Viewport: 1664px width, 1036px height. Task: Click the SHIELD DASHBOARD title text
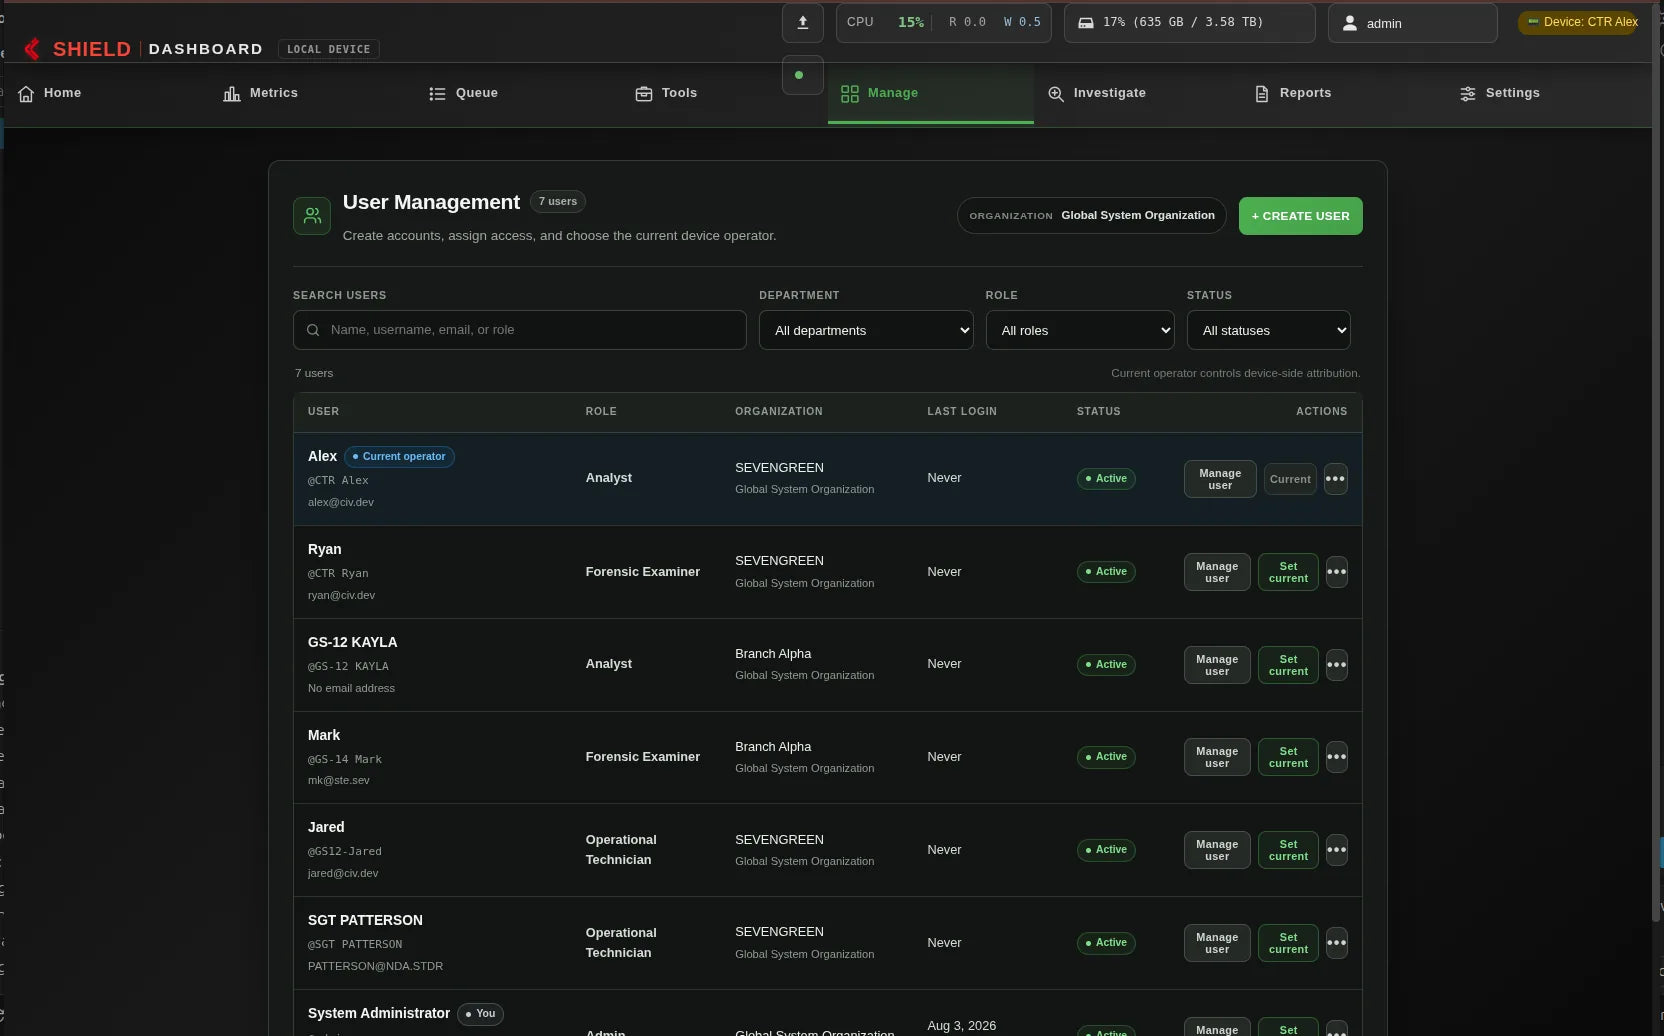coord(158,49)
